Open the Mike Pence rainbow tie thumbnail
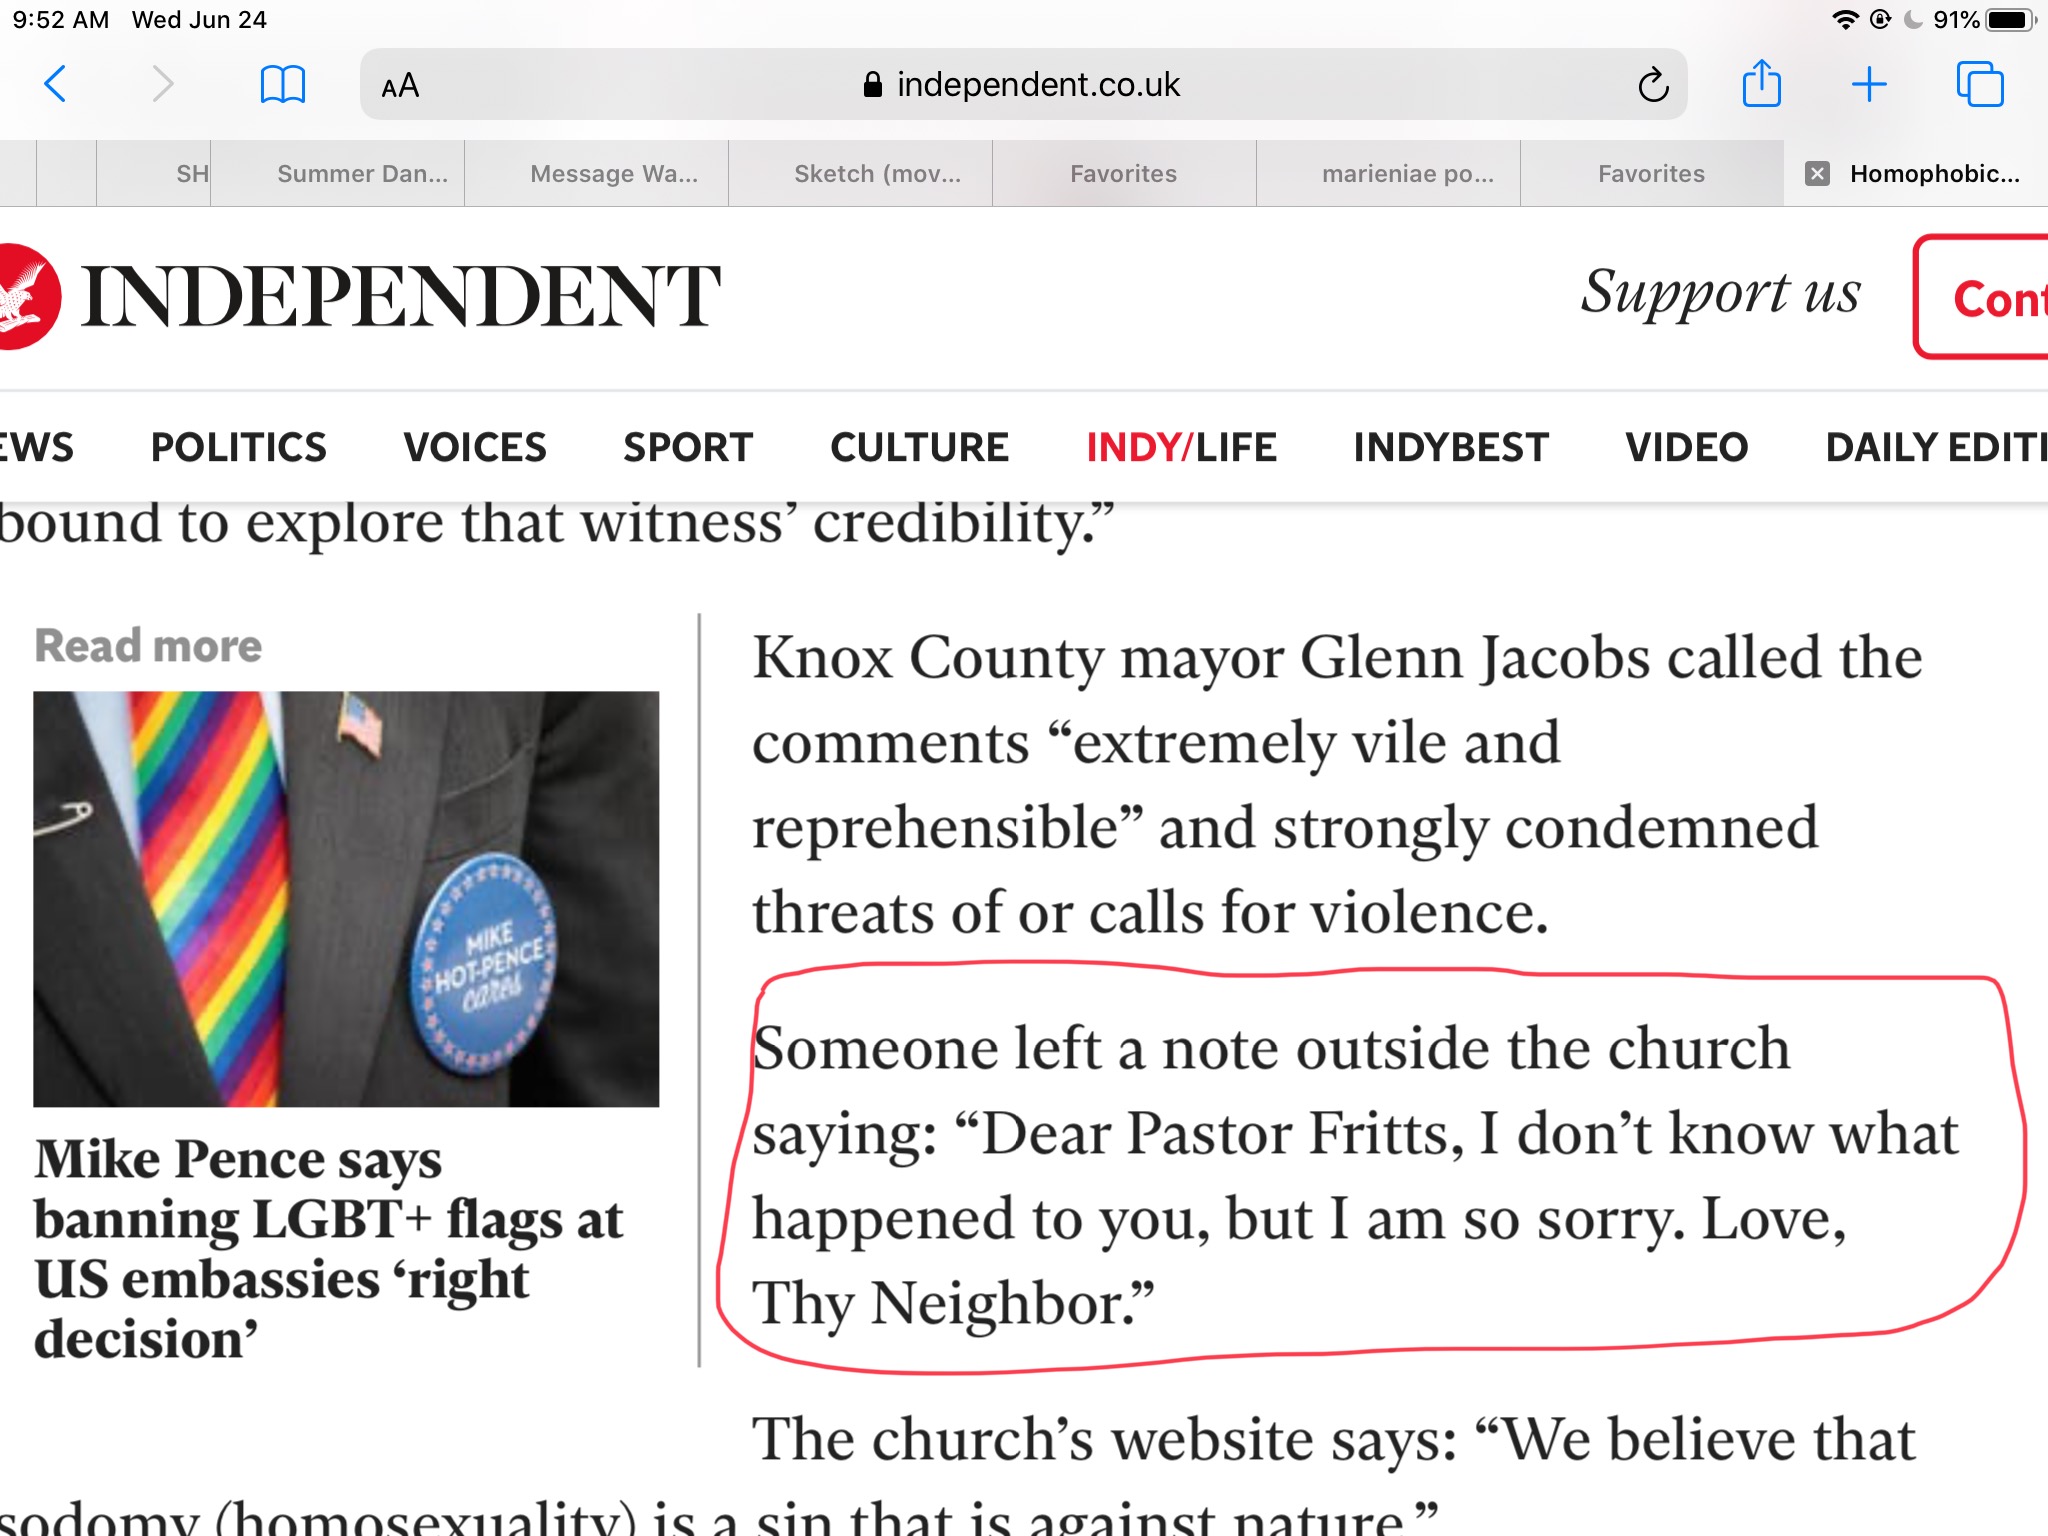The image size is (2048, 1536). pyautogui.click(x=346, y=898)
